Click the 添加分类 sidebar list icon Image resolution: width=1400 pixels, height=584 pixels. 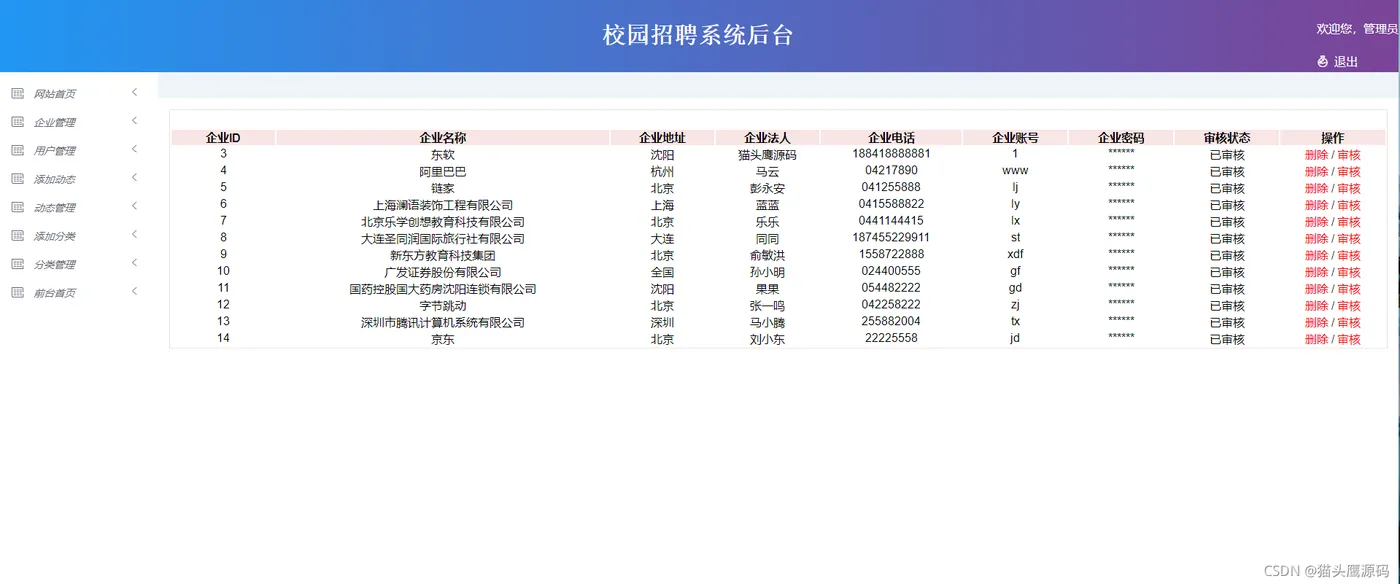click(x=17, y=235)
